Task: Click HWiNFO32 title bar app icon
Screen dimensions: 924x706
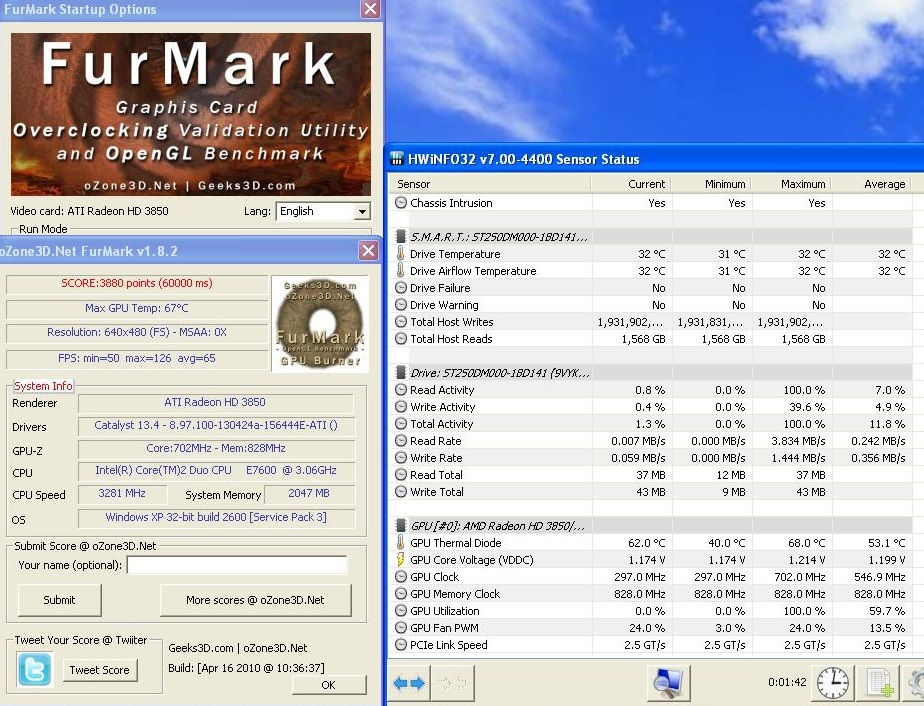Action: pos(397,159)
